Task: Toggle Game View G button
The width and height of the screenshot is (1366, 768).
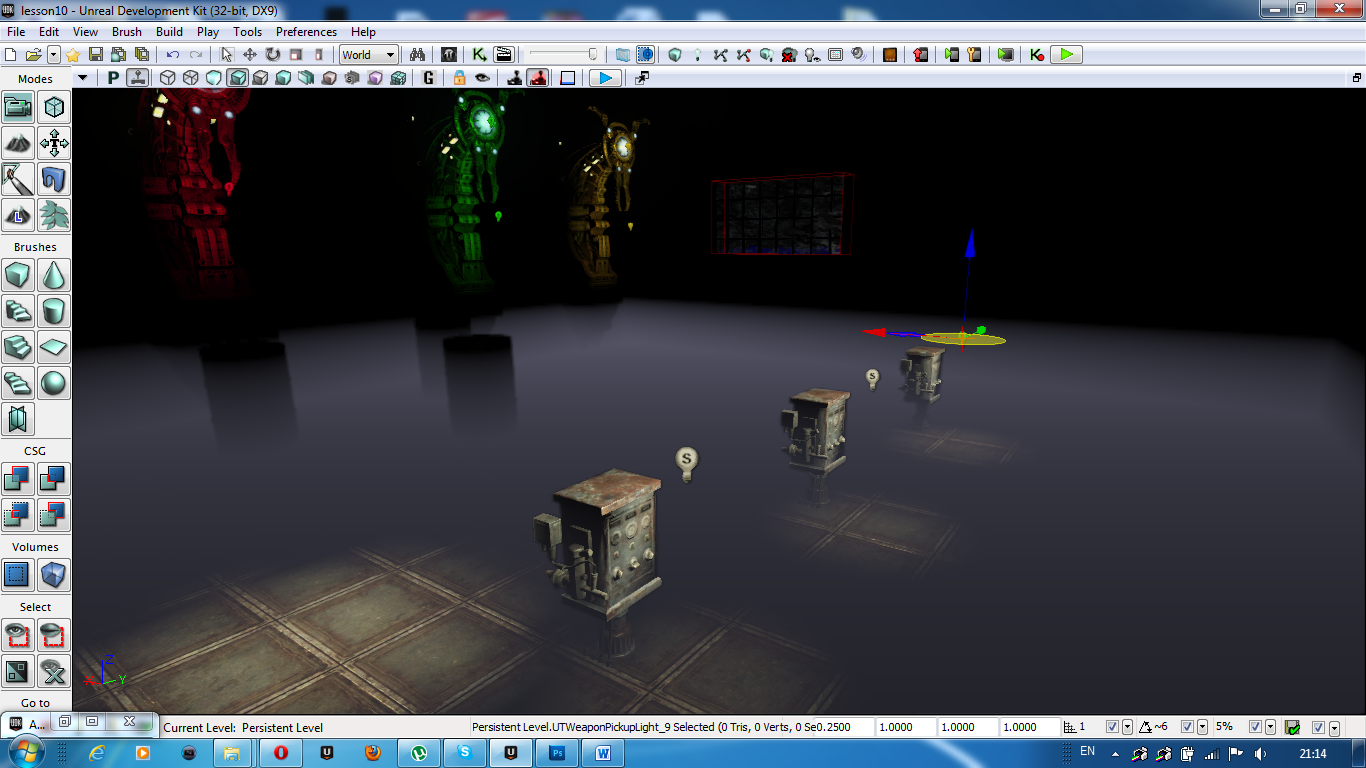Action: (x=429, y=78)
